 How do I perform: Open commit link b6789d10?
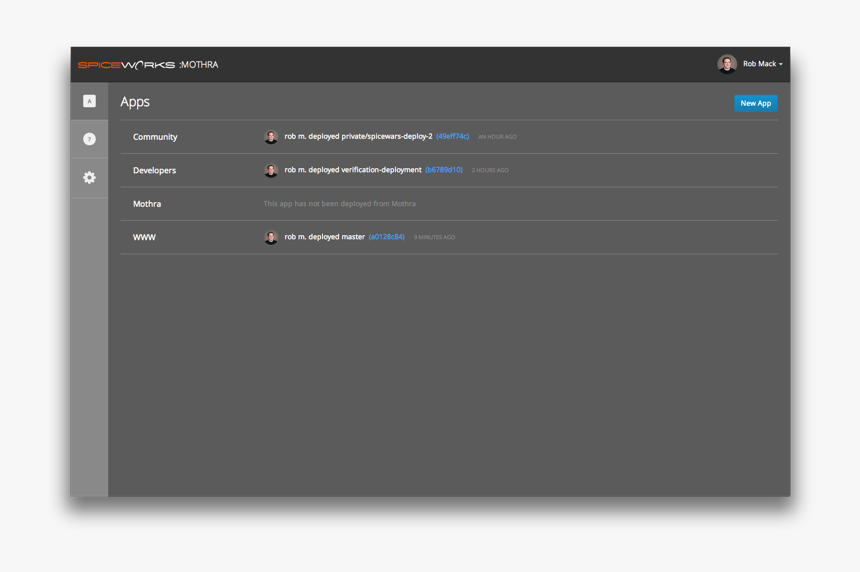tap(444, 170)
